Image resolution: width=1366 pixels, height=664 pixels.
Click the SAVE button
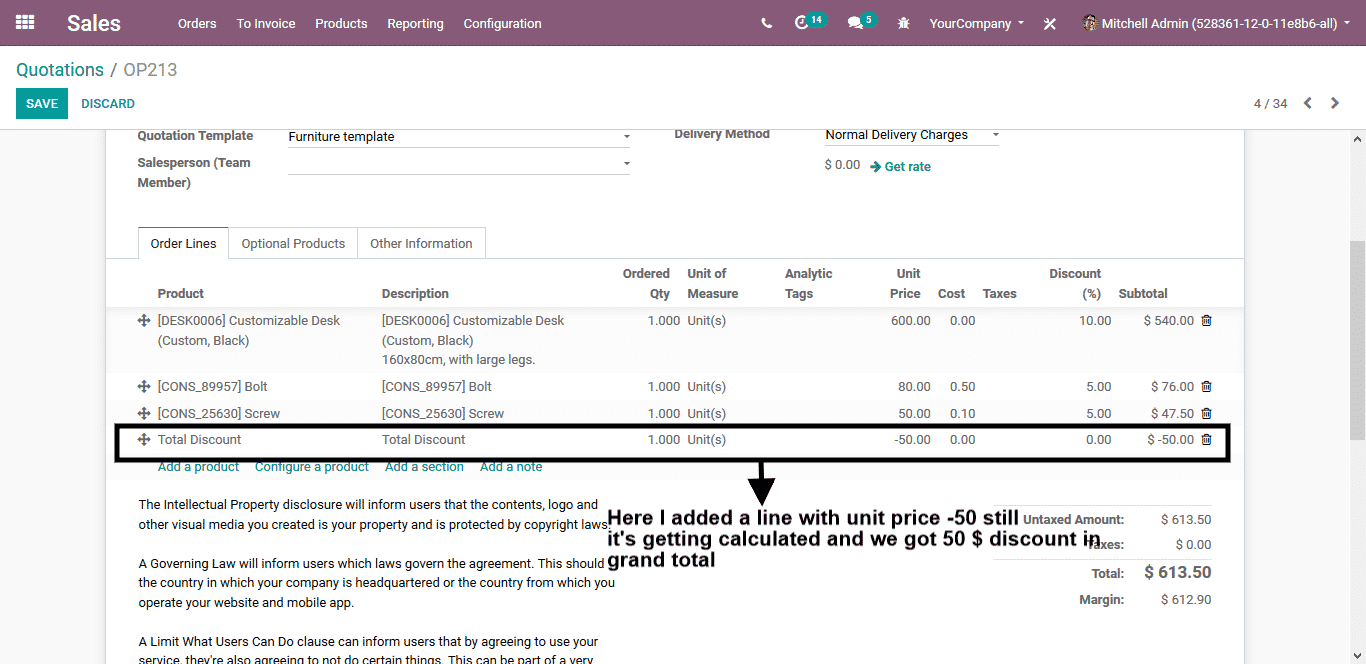pyautogui.click(x=42, y=104)
